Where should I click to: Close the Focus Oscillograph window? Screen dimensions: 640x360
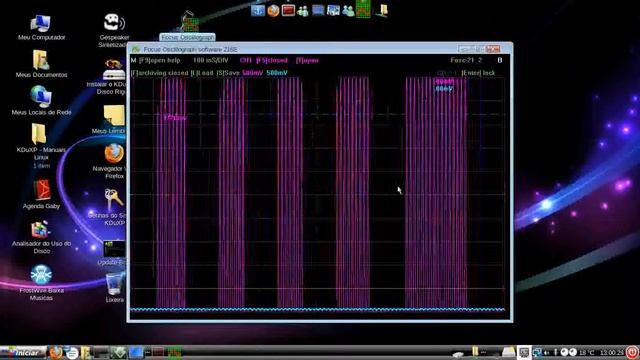pos(493,49)
